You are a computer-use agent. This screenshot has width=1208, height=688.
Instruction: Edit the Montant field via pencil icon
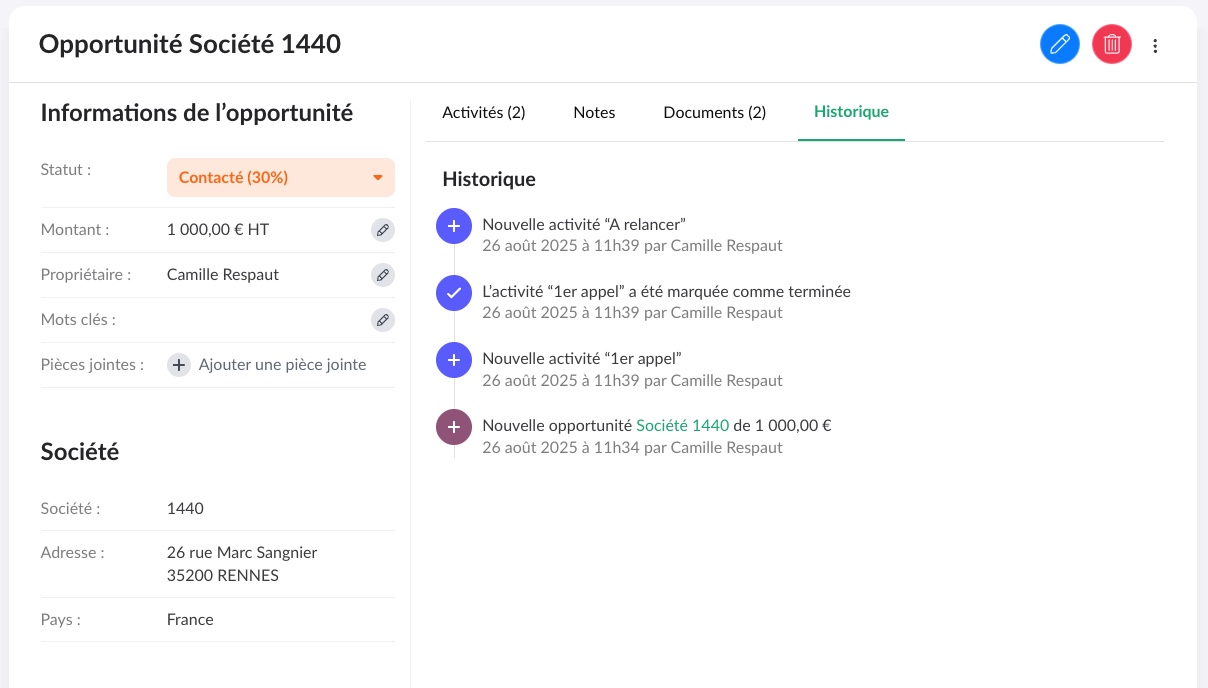[382, 230]
